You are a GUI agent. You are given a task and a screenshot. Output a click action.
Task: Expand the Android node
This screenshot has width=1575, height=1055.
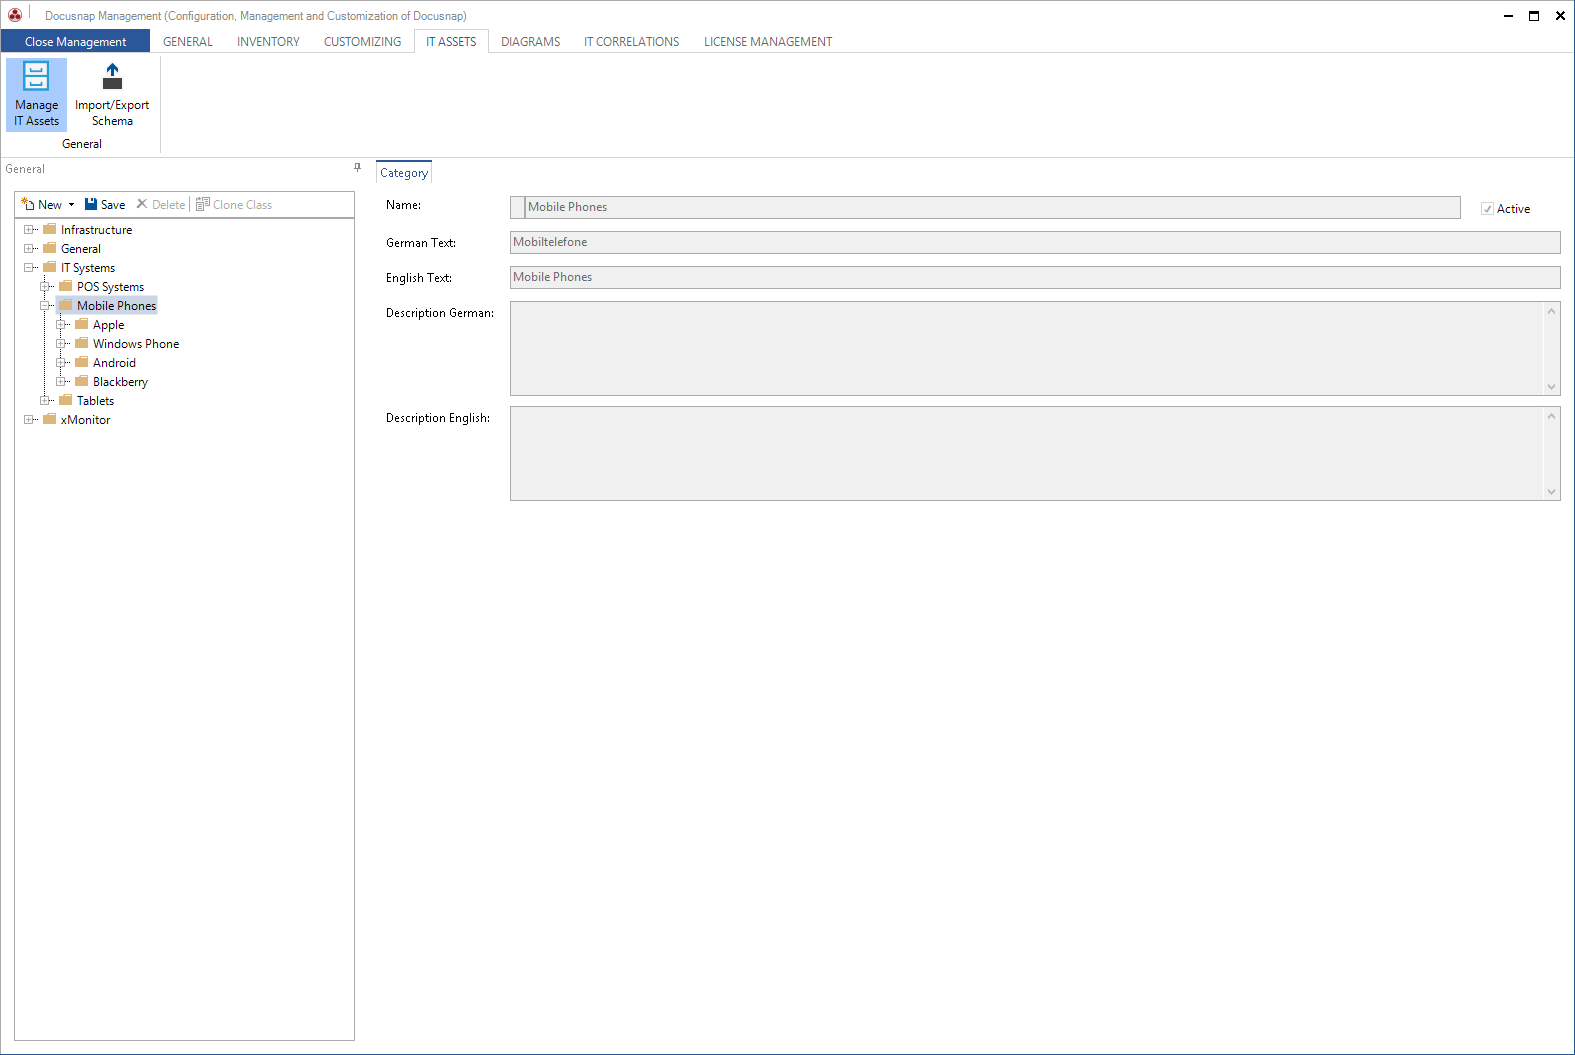pyautogui.click(x=61, y=362)
